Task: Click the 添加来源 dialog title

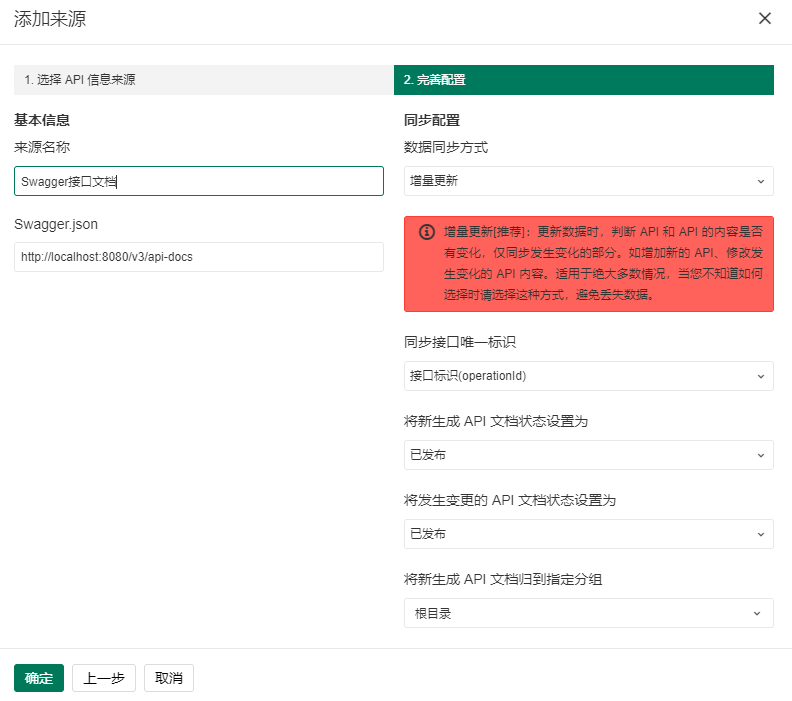Action: (50, 19)
